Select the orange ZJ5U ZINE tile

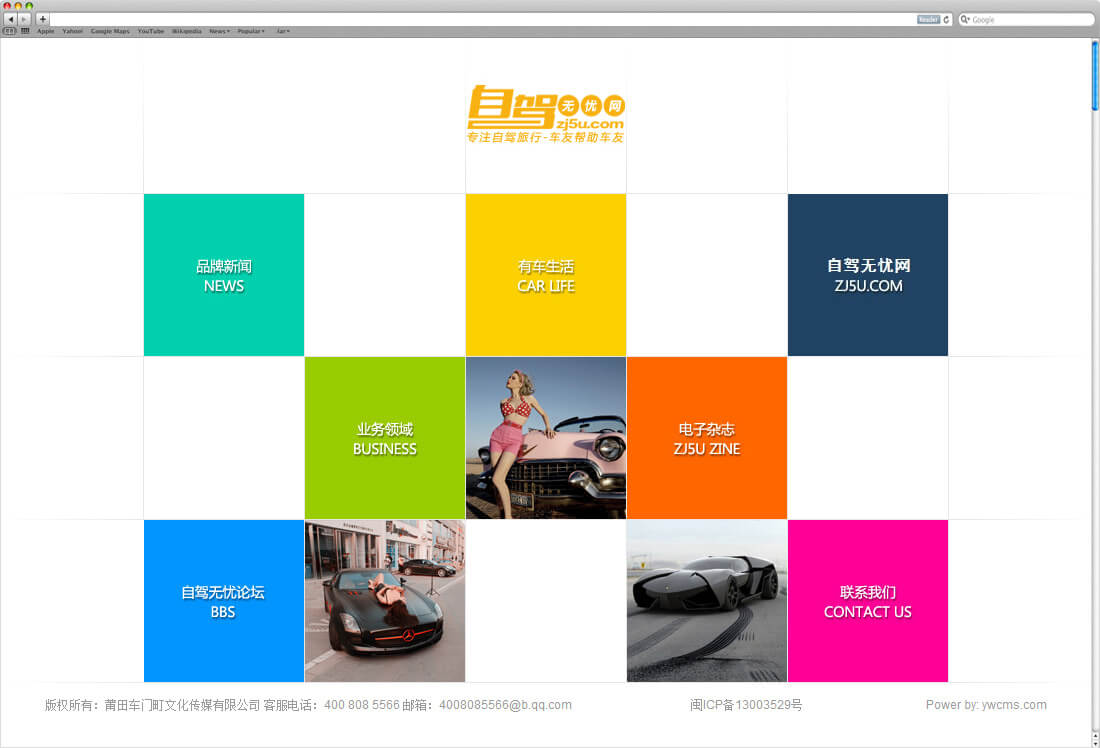click(x=707, y=438)
